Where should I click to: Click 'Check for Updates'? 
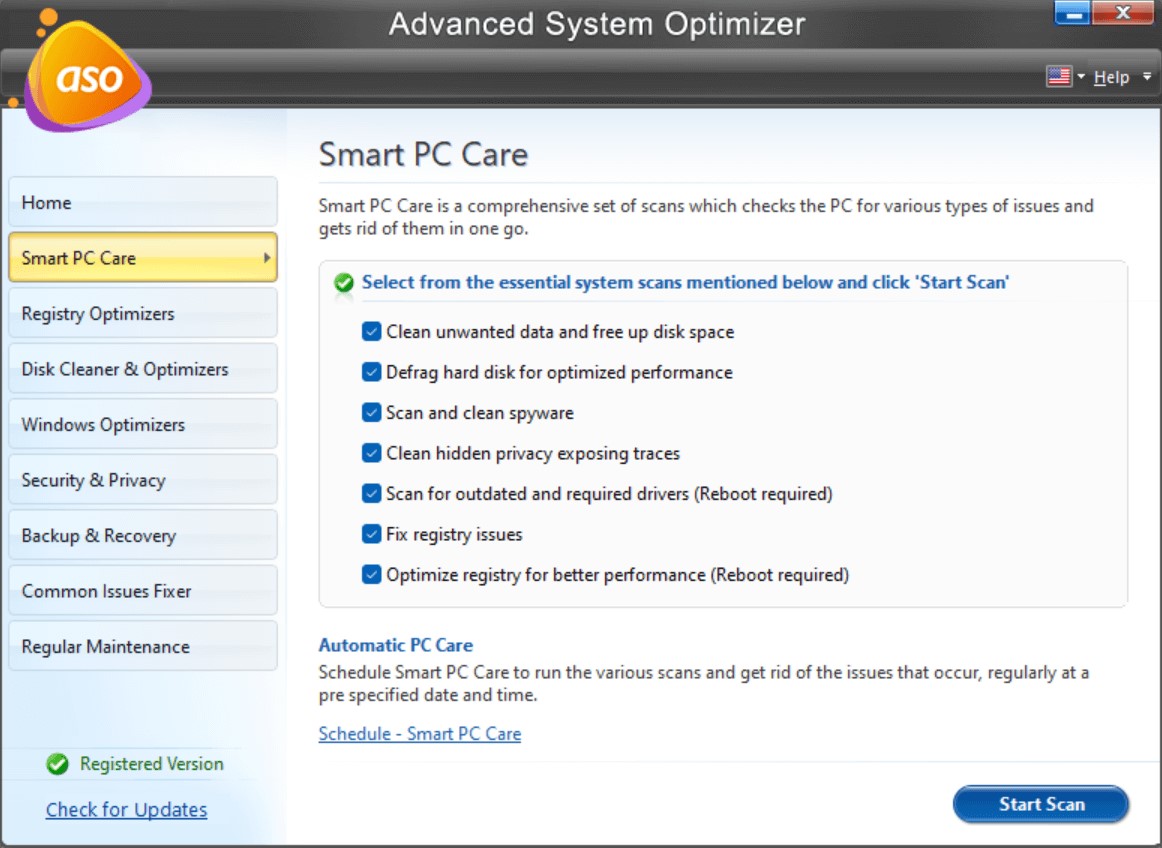click(x=126, y=809)
